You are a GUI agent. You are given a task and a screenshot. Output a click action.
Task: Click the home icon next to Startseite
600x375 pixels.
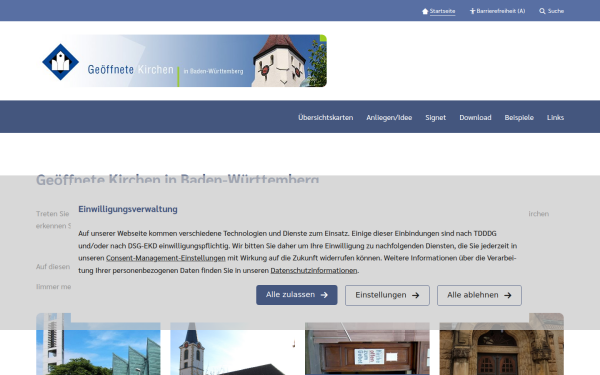[x=425, y=11]
